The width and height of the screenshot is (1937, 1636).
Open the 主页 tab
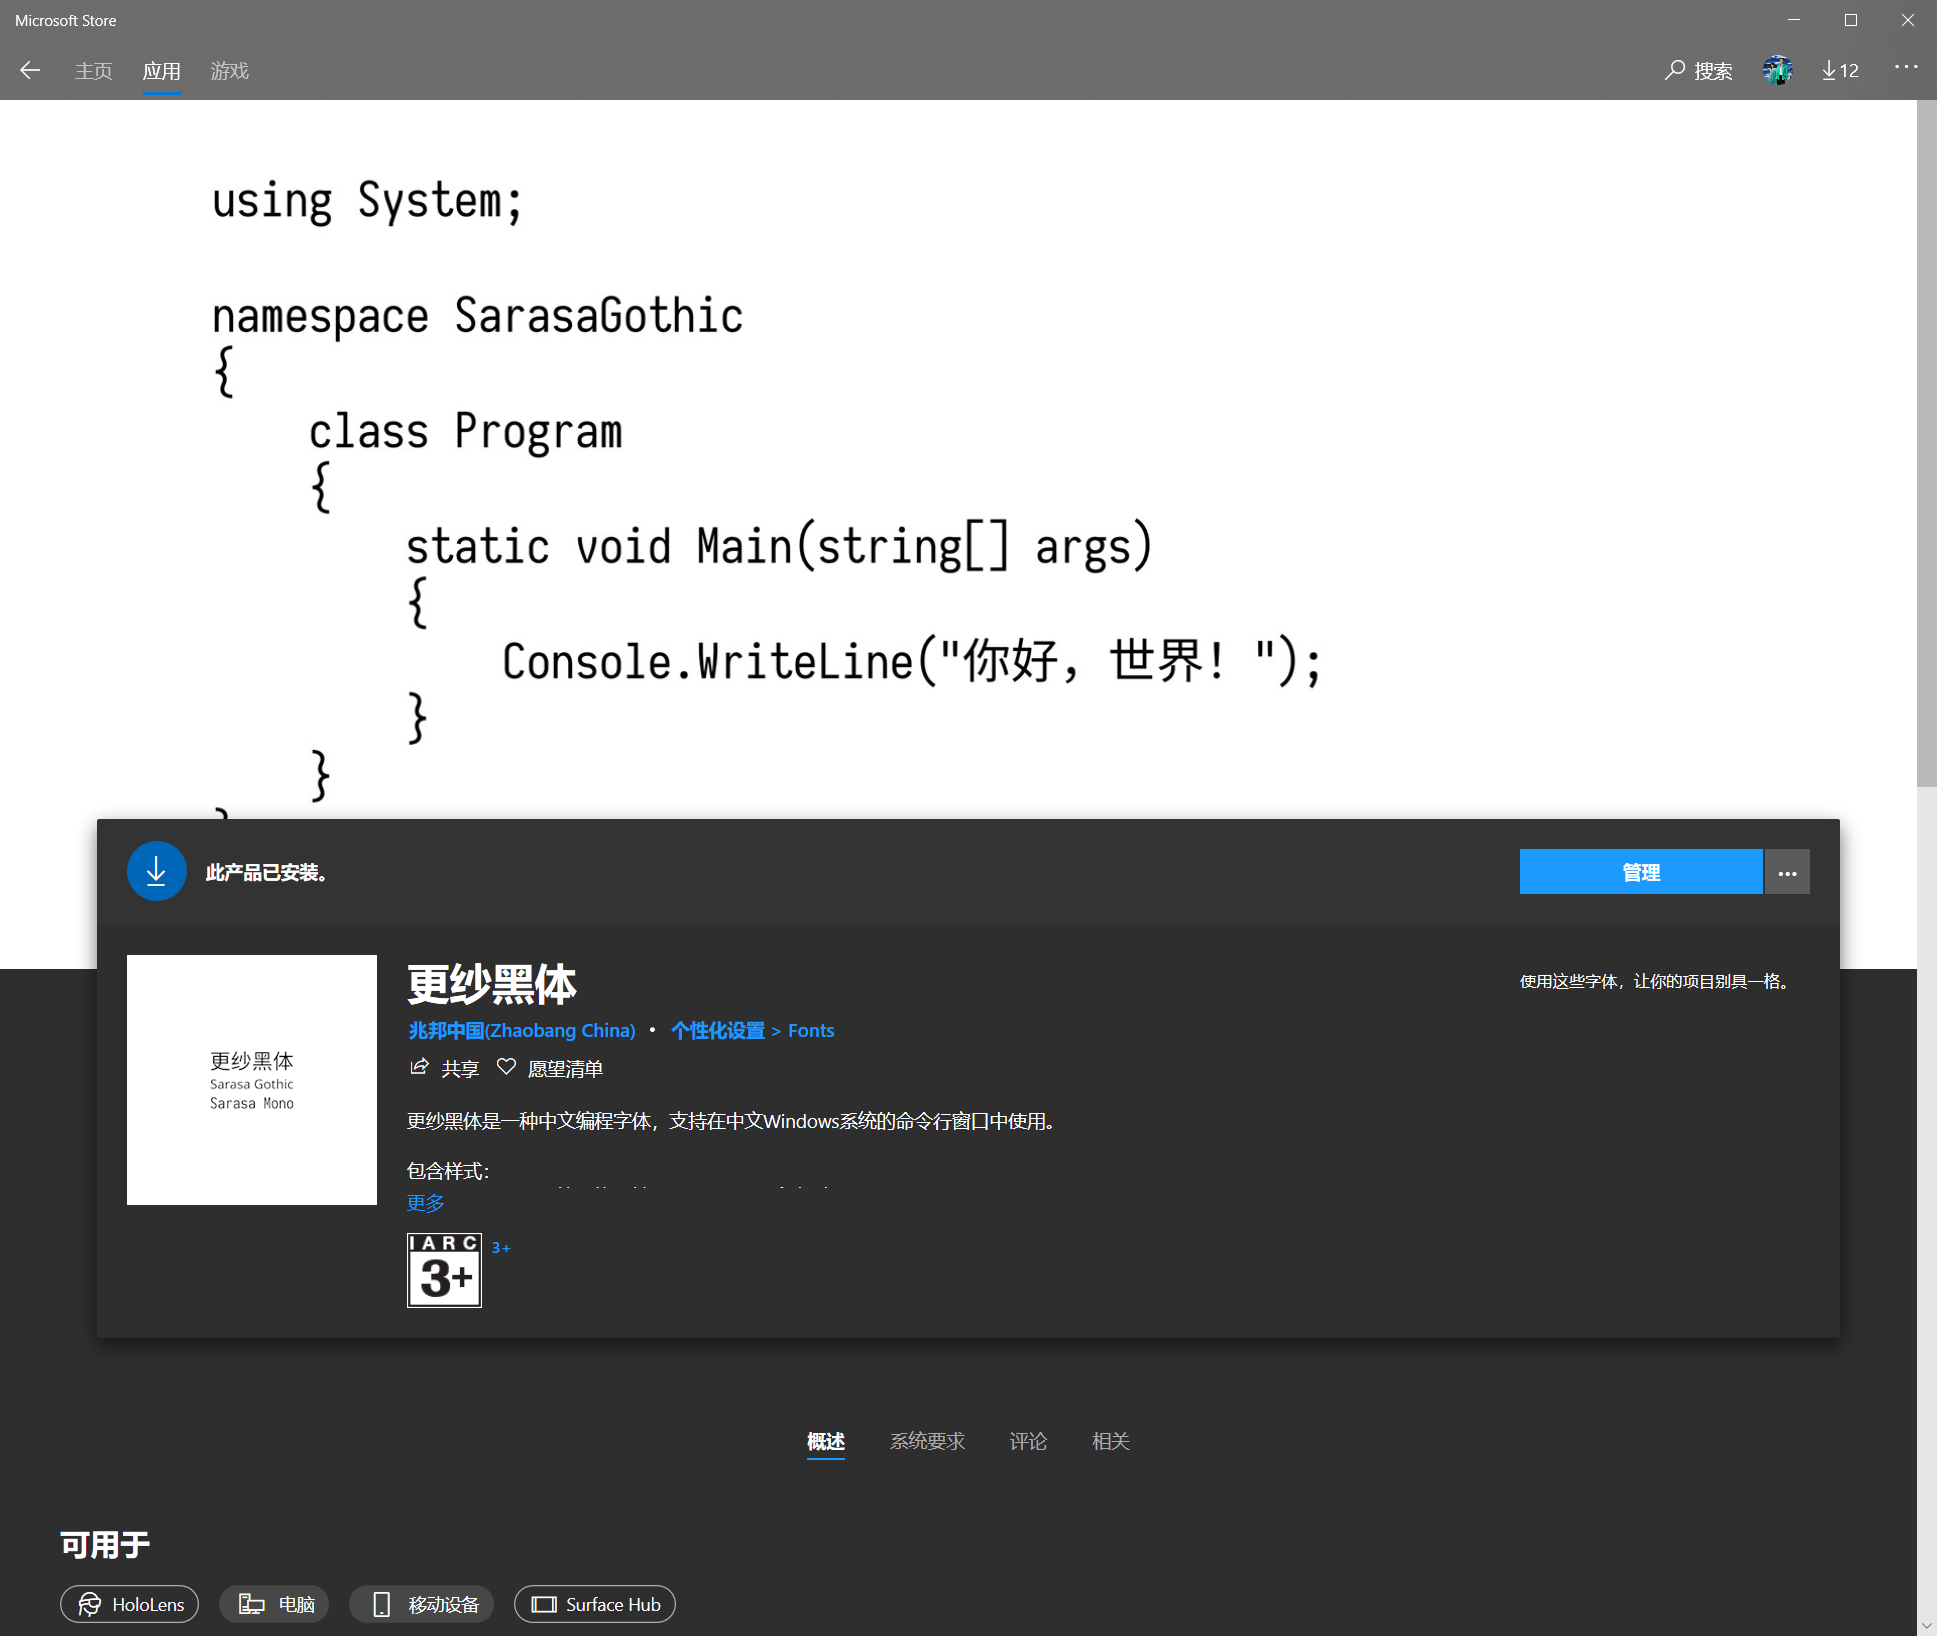(94, 71)
